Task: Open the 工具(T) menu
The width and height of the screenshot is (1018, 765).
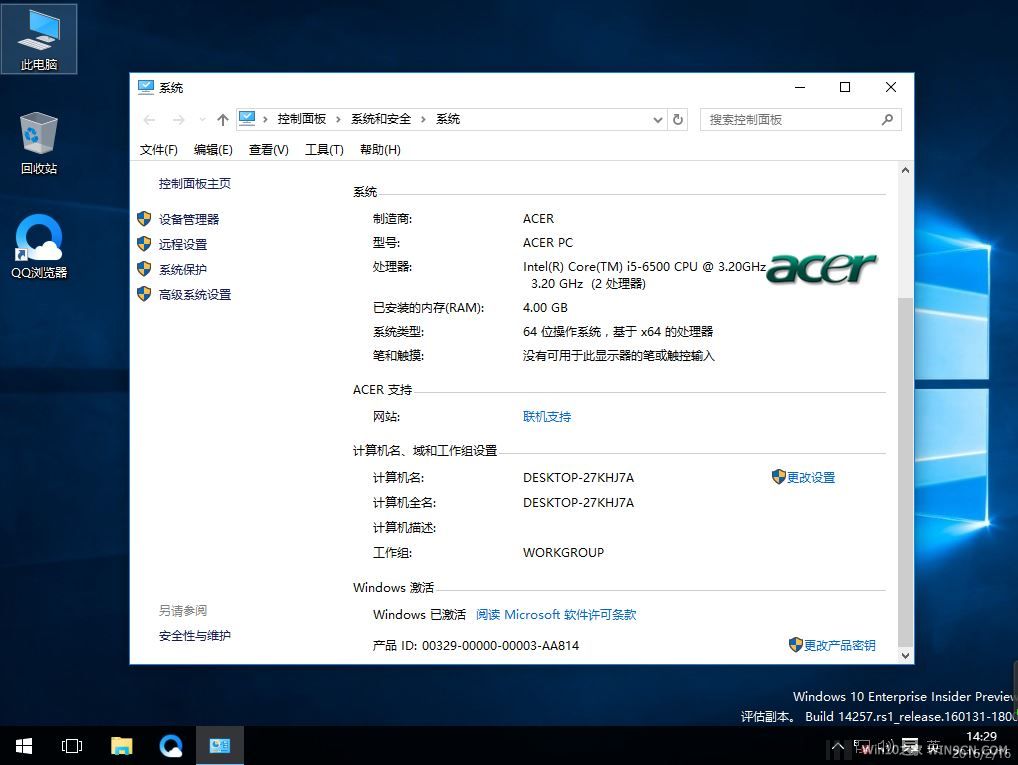Action: tap(324, 150)
